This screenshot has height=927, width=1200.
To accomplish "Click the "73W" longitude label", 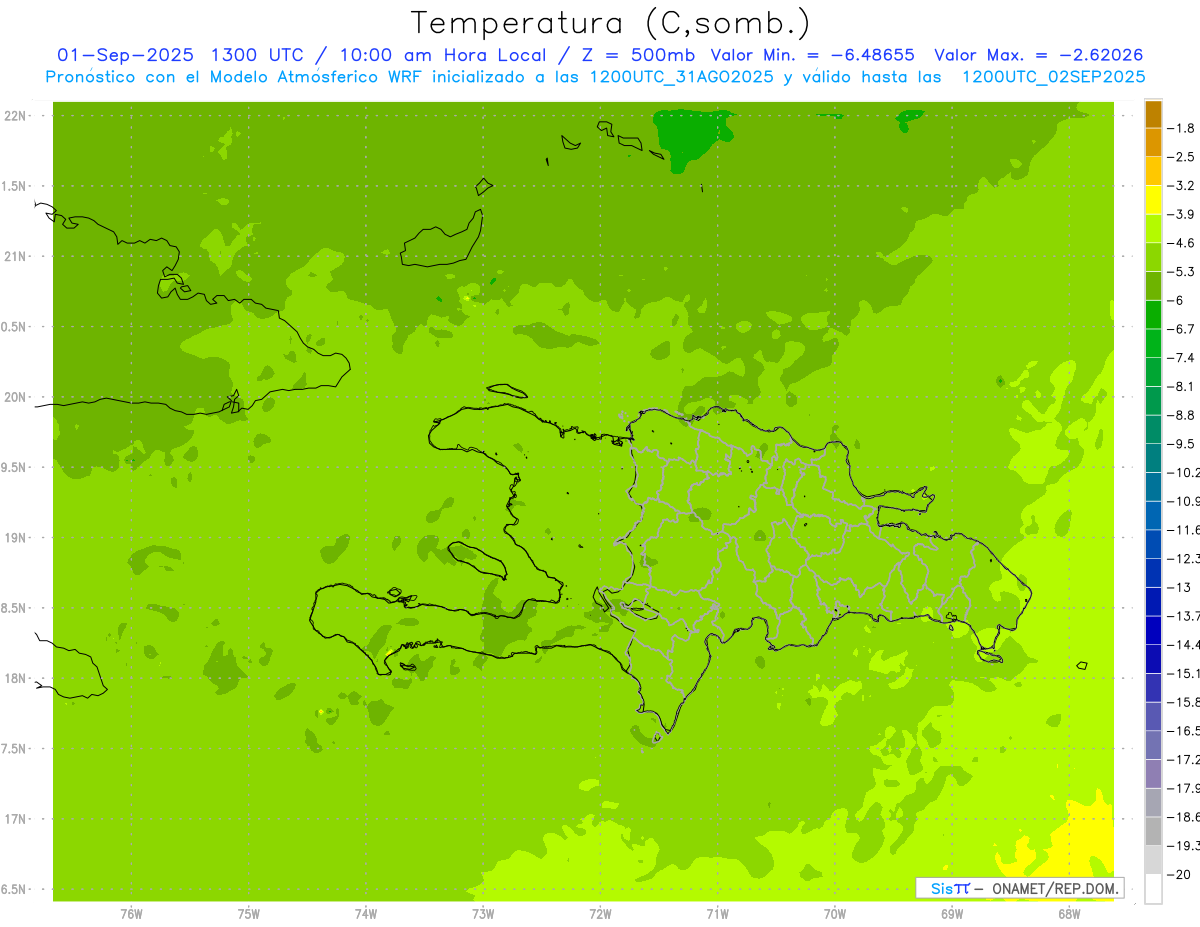I will coord(483,914).
